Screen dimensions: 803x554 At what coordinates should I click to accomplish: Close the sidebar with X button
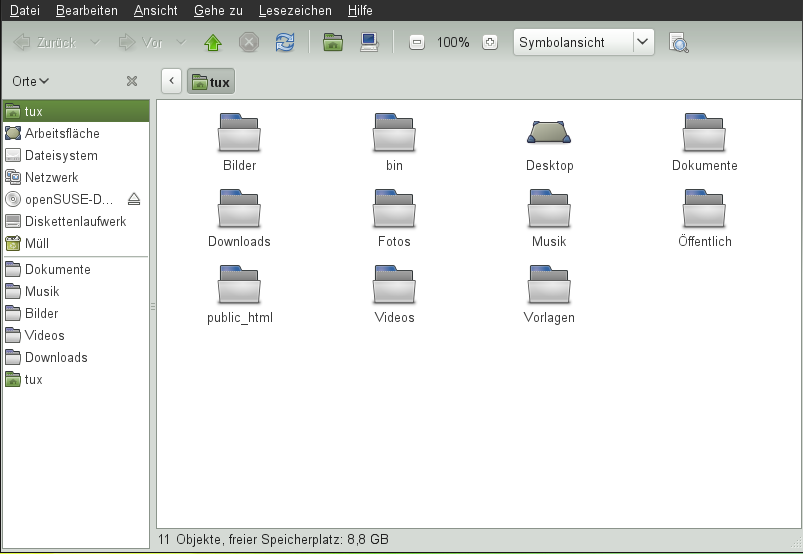tap(131, 81)
